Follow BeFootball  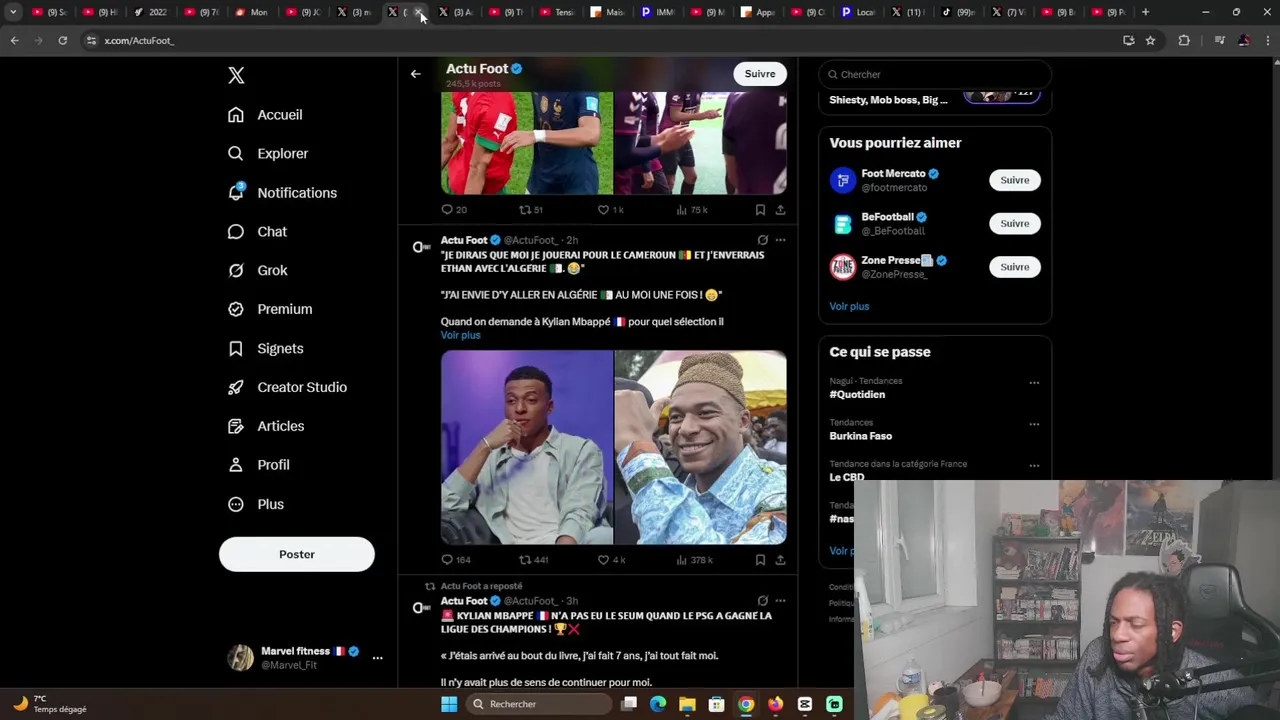[1015, 223]
